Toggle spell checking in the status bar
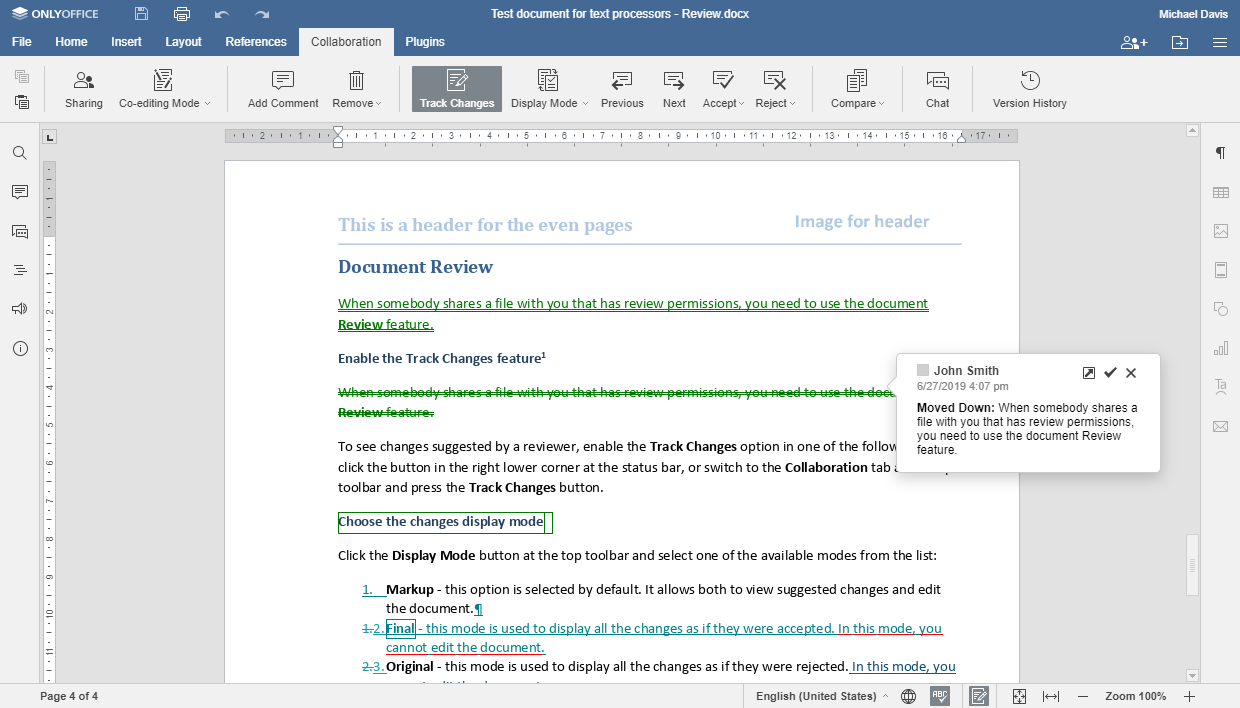 pyautogui.click(x=940, y=696)
